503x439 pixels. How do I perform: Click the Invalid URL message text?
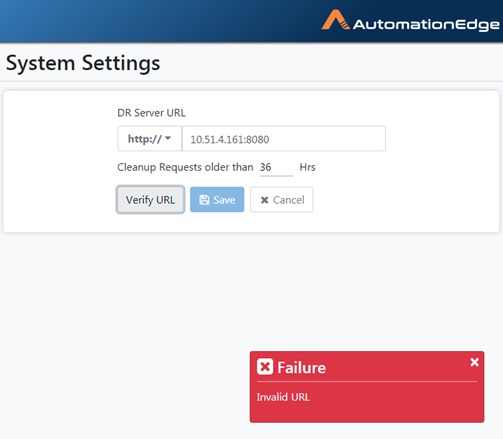283,397
